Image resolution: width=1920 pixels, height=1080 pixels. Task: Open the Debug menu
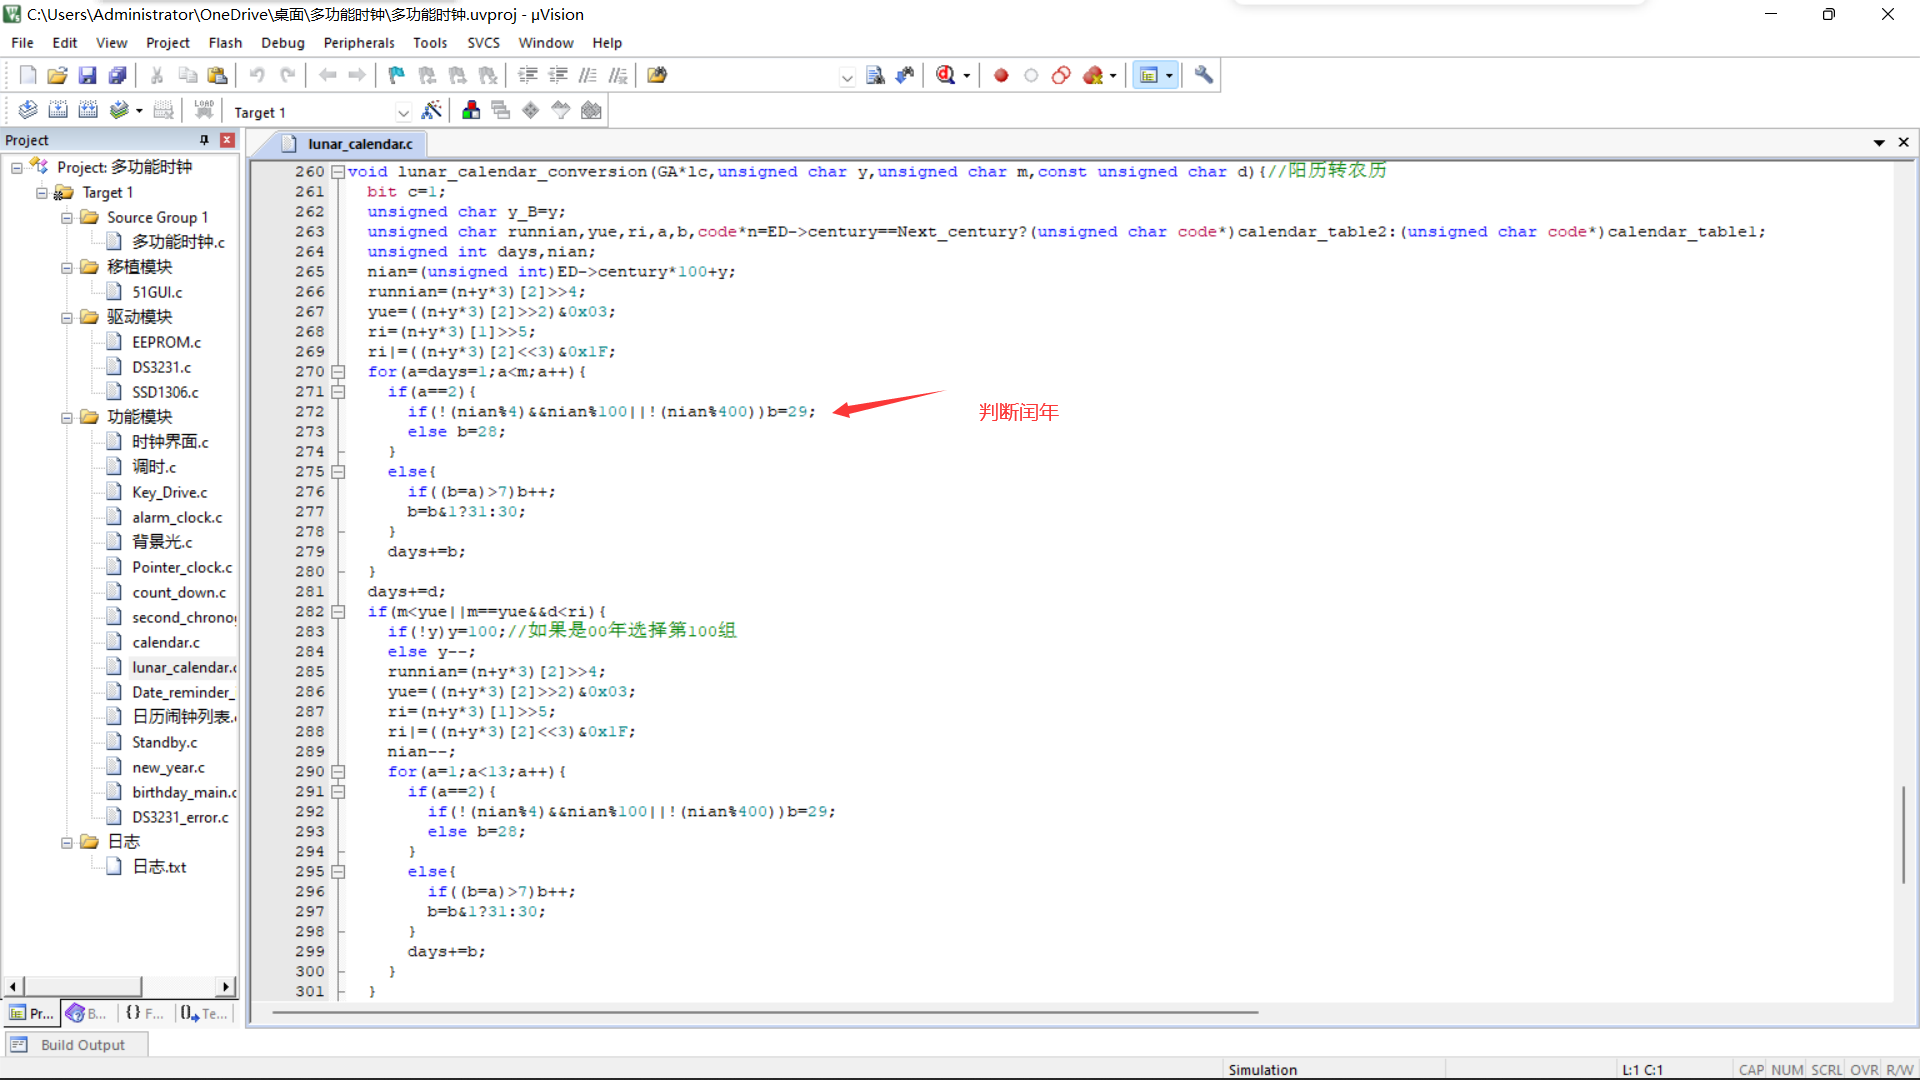click(283, 43)
